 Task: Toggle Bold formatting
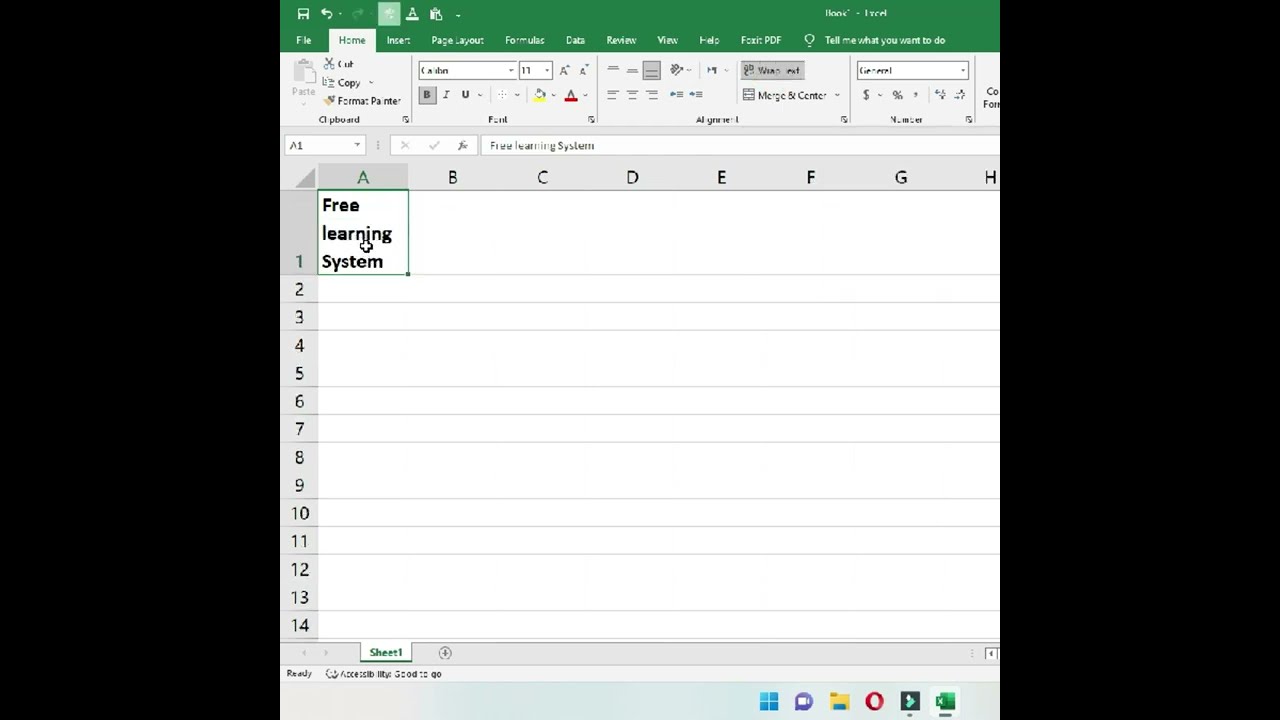(427, 95)
